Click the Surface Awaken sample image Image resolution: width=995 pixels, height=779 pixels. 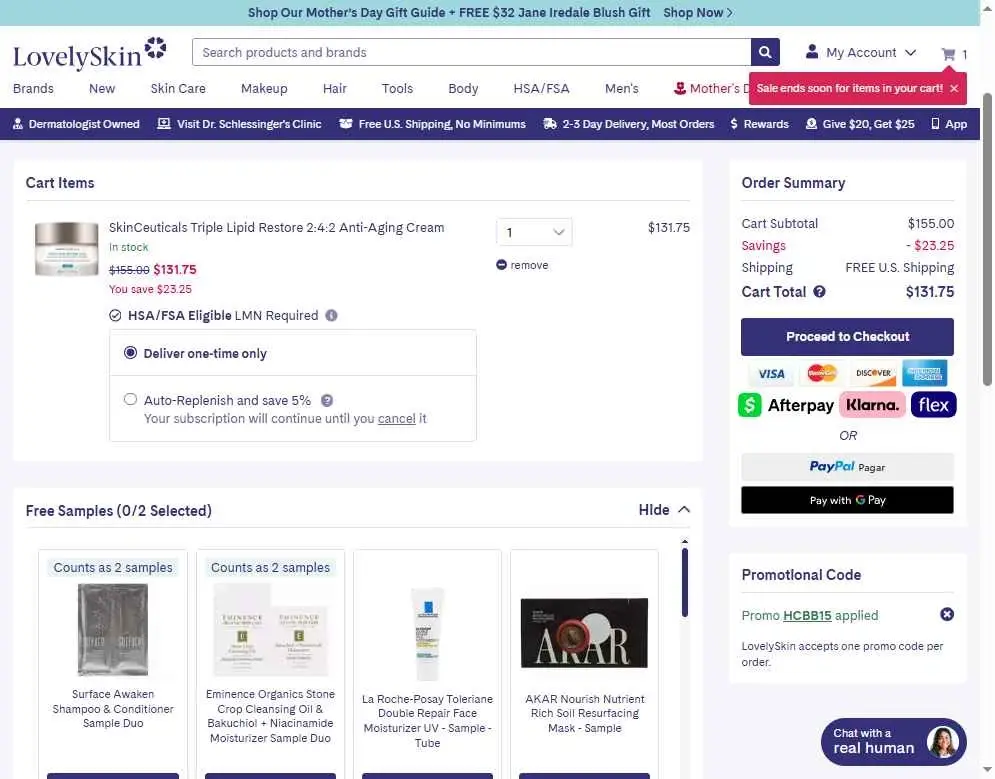point(113,629)
